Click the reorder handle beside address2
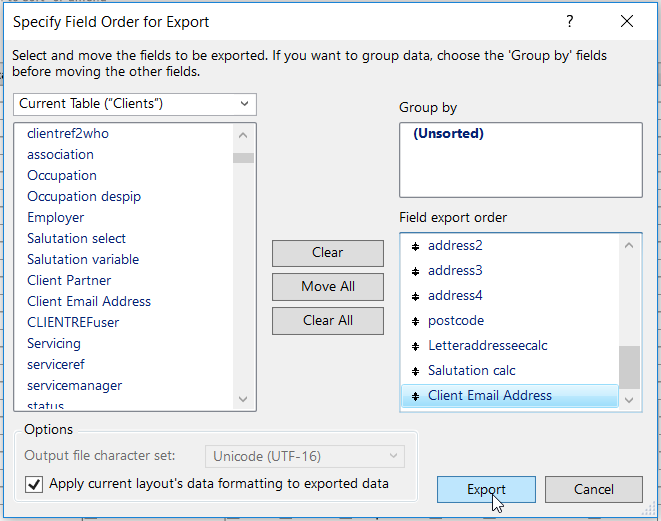 [x=415, y=246]
